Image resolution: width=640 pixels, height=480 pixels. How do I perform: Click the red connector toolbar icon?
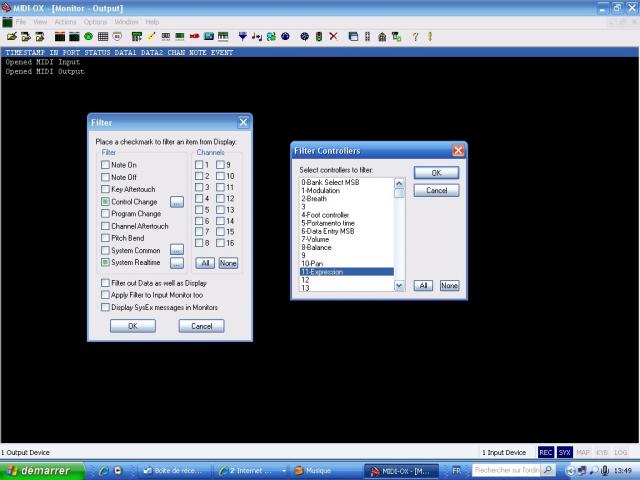pyautogui.click(x=194, y=37)
